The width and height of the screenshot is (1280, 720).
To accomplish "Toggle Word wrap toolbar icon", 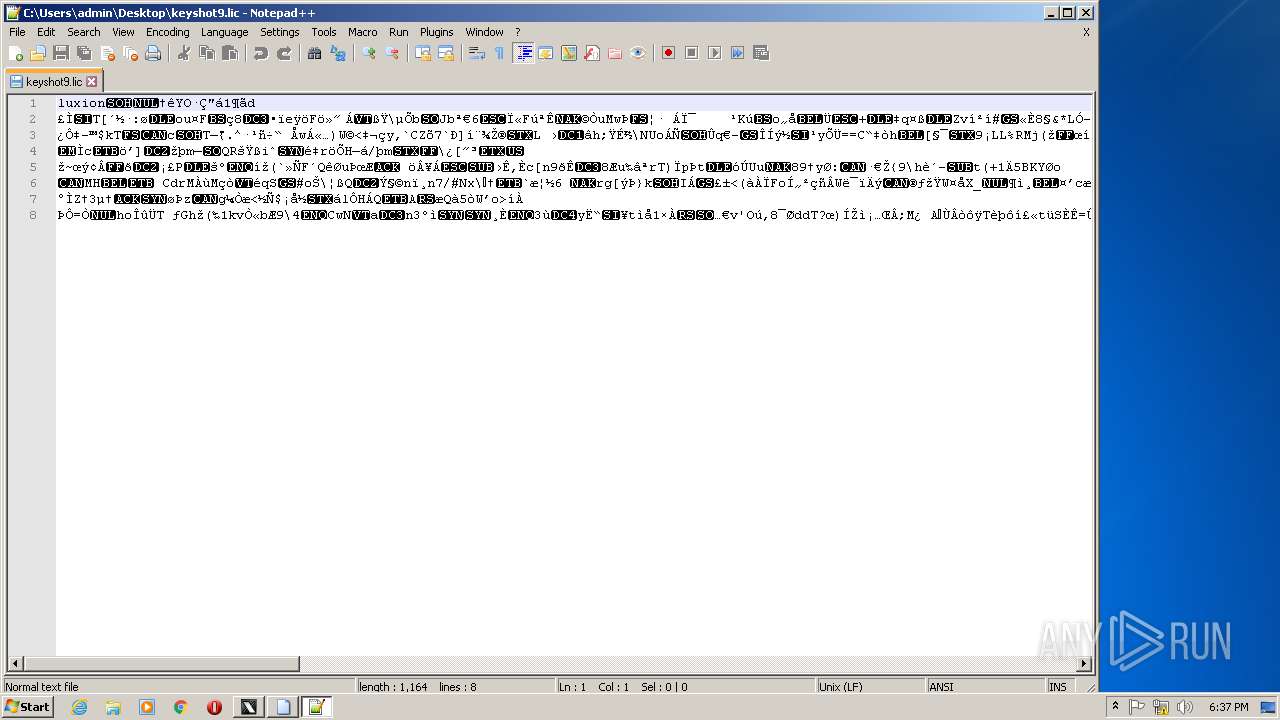I will tap(477, 53).
